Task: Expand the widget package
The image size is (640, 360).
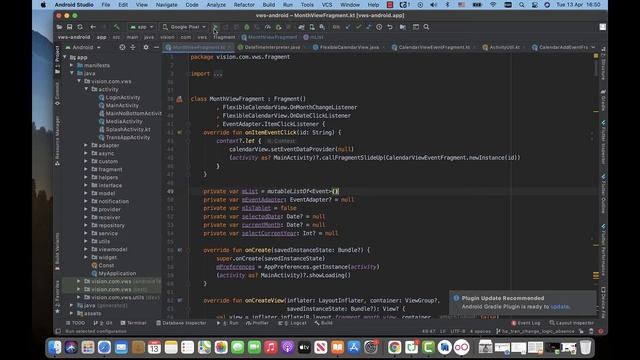Action: [86, 257]
